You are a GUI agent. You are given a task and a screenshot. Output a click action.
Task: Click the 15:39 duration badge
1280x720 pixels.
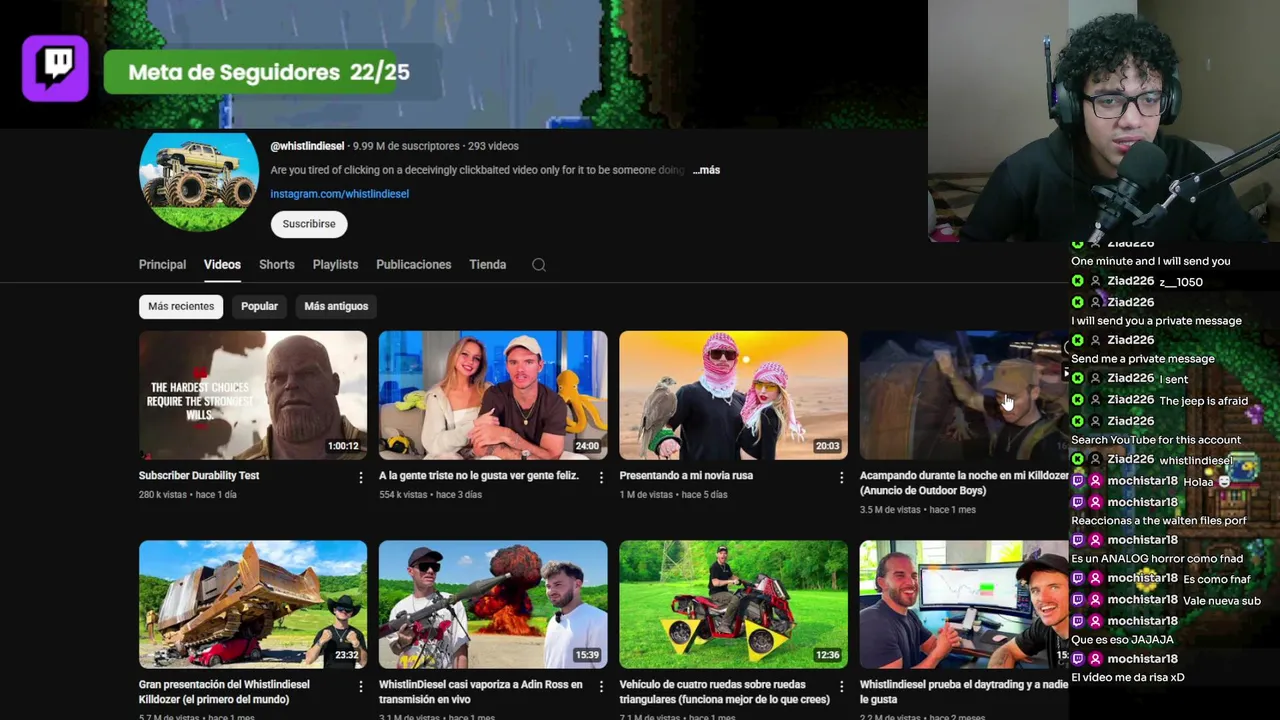[587, 656]
